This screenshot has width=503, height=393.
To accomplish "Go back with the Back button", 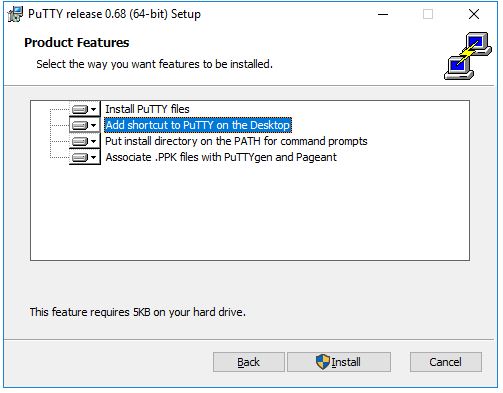I will click(249, 362).
